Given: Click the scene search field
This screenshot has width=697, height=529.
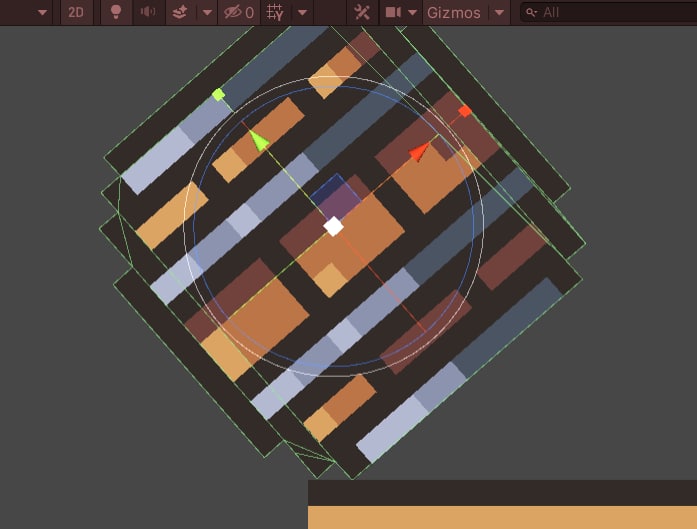Looking at the screenshot, I should pyautogui.click(x=609, y=12).
